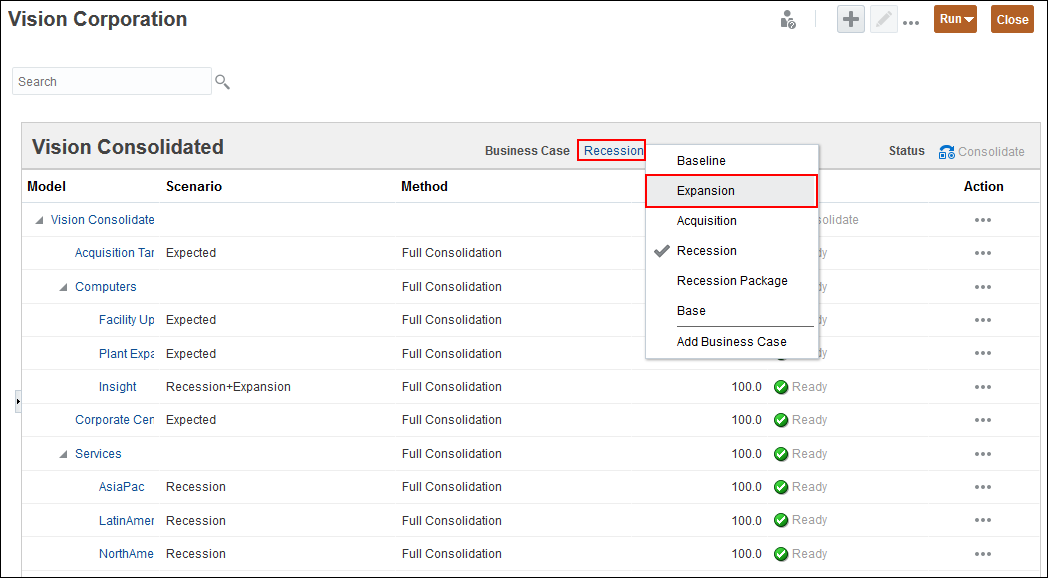
Task: Click header ellipsis next to the edit icon
Action: click(x=911, y=21)
